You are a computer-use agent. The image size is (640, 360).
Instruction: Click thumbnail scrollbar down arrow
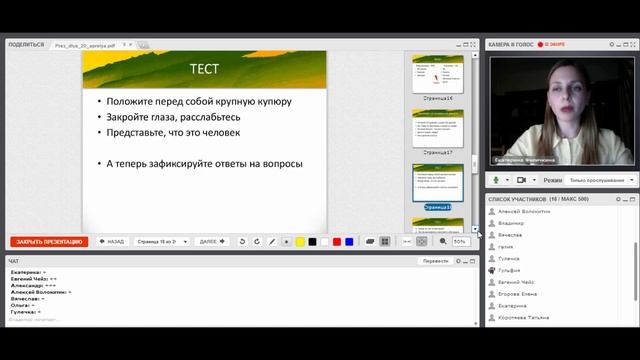[475, 229]
